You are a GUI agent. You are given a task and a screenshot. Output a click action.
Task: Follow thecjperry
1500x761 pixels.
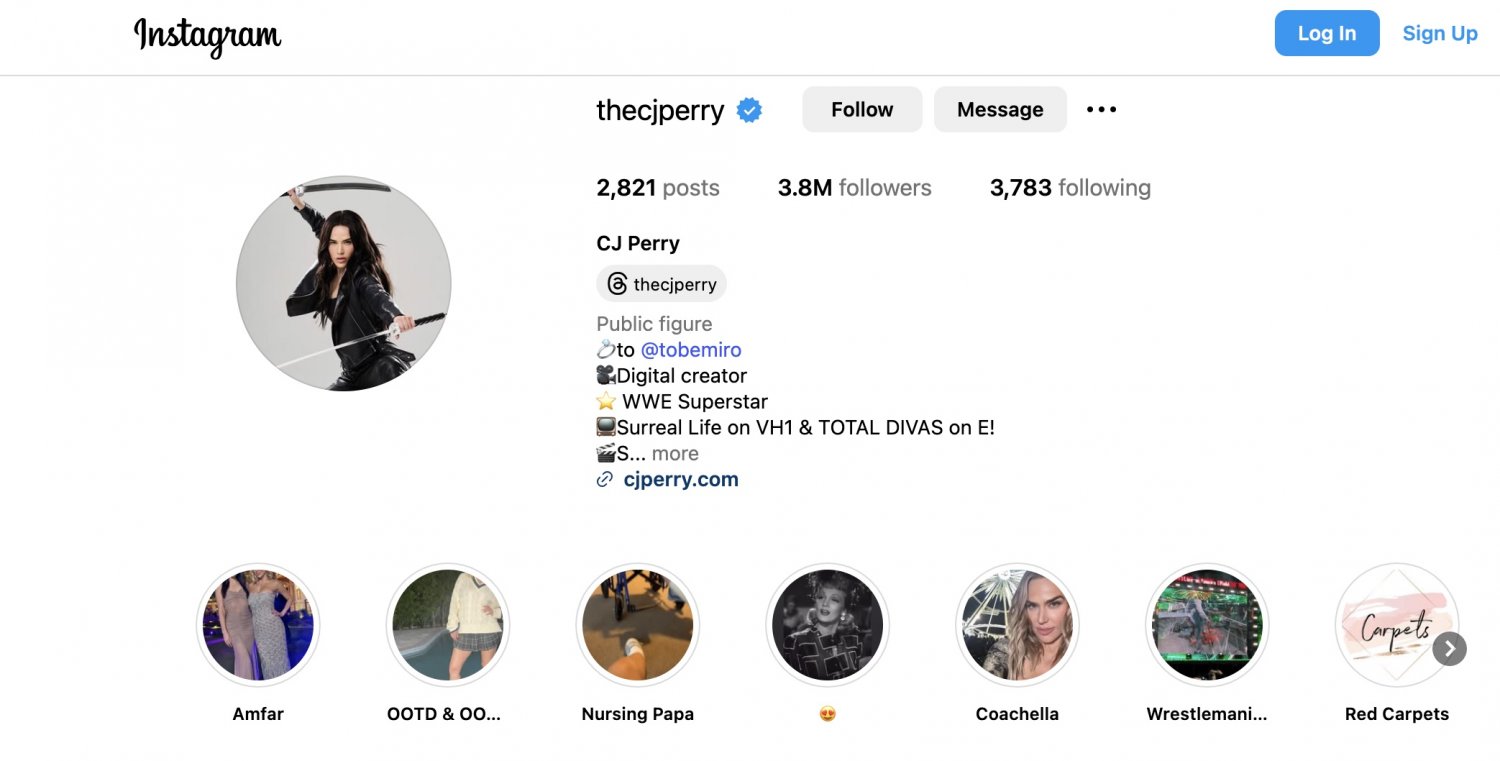[862, 109]
